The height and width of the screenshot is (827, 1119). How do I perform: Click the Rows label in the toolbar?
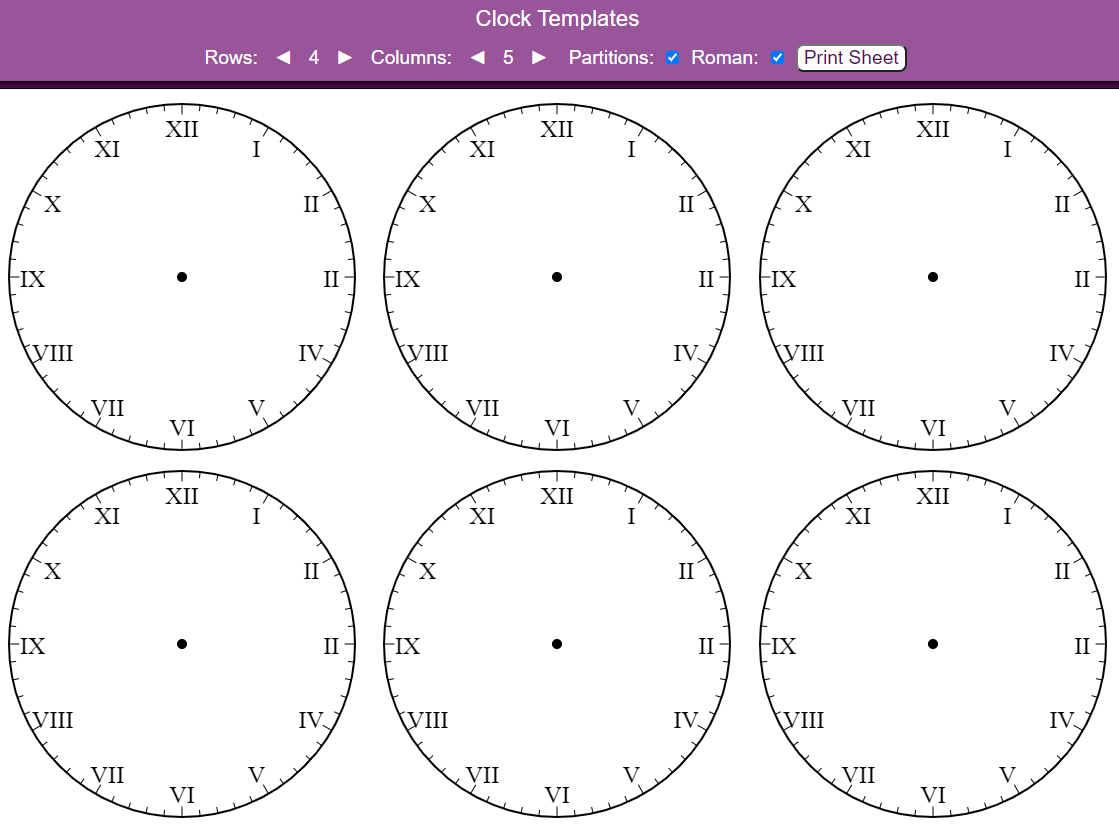coord(232,58)
